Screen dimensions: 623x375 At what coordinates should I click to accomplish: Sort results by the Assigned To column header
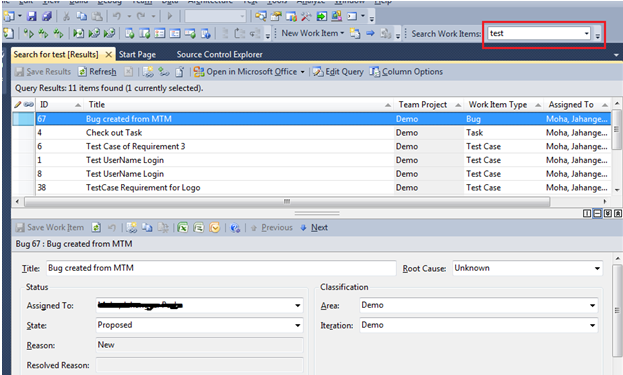[x=577, y=105]
